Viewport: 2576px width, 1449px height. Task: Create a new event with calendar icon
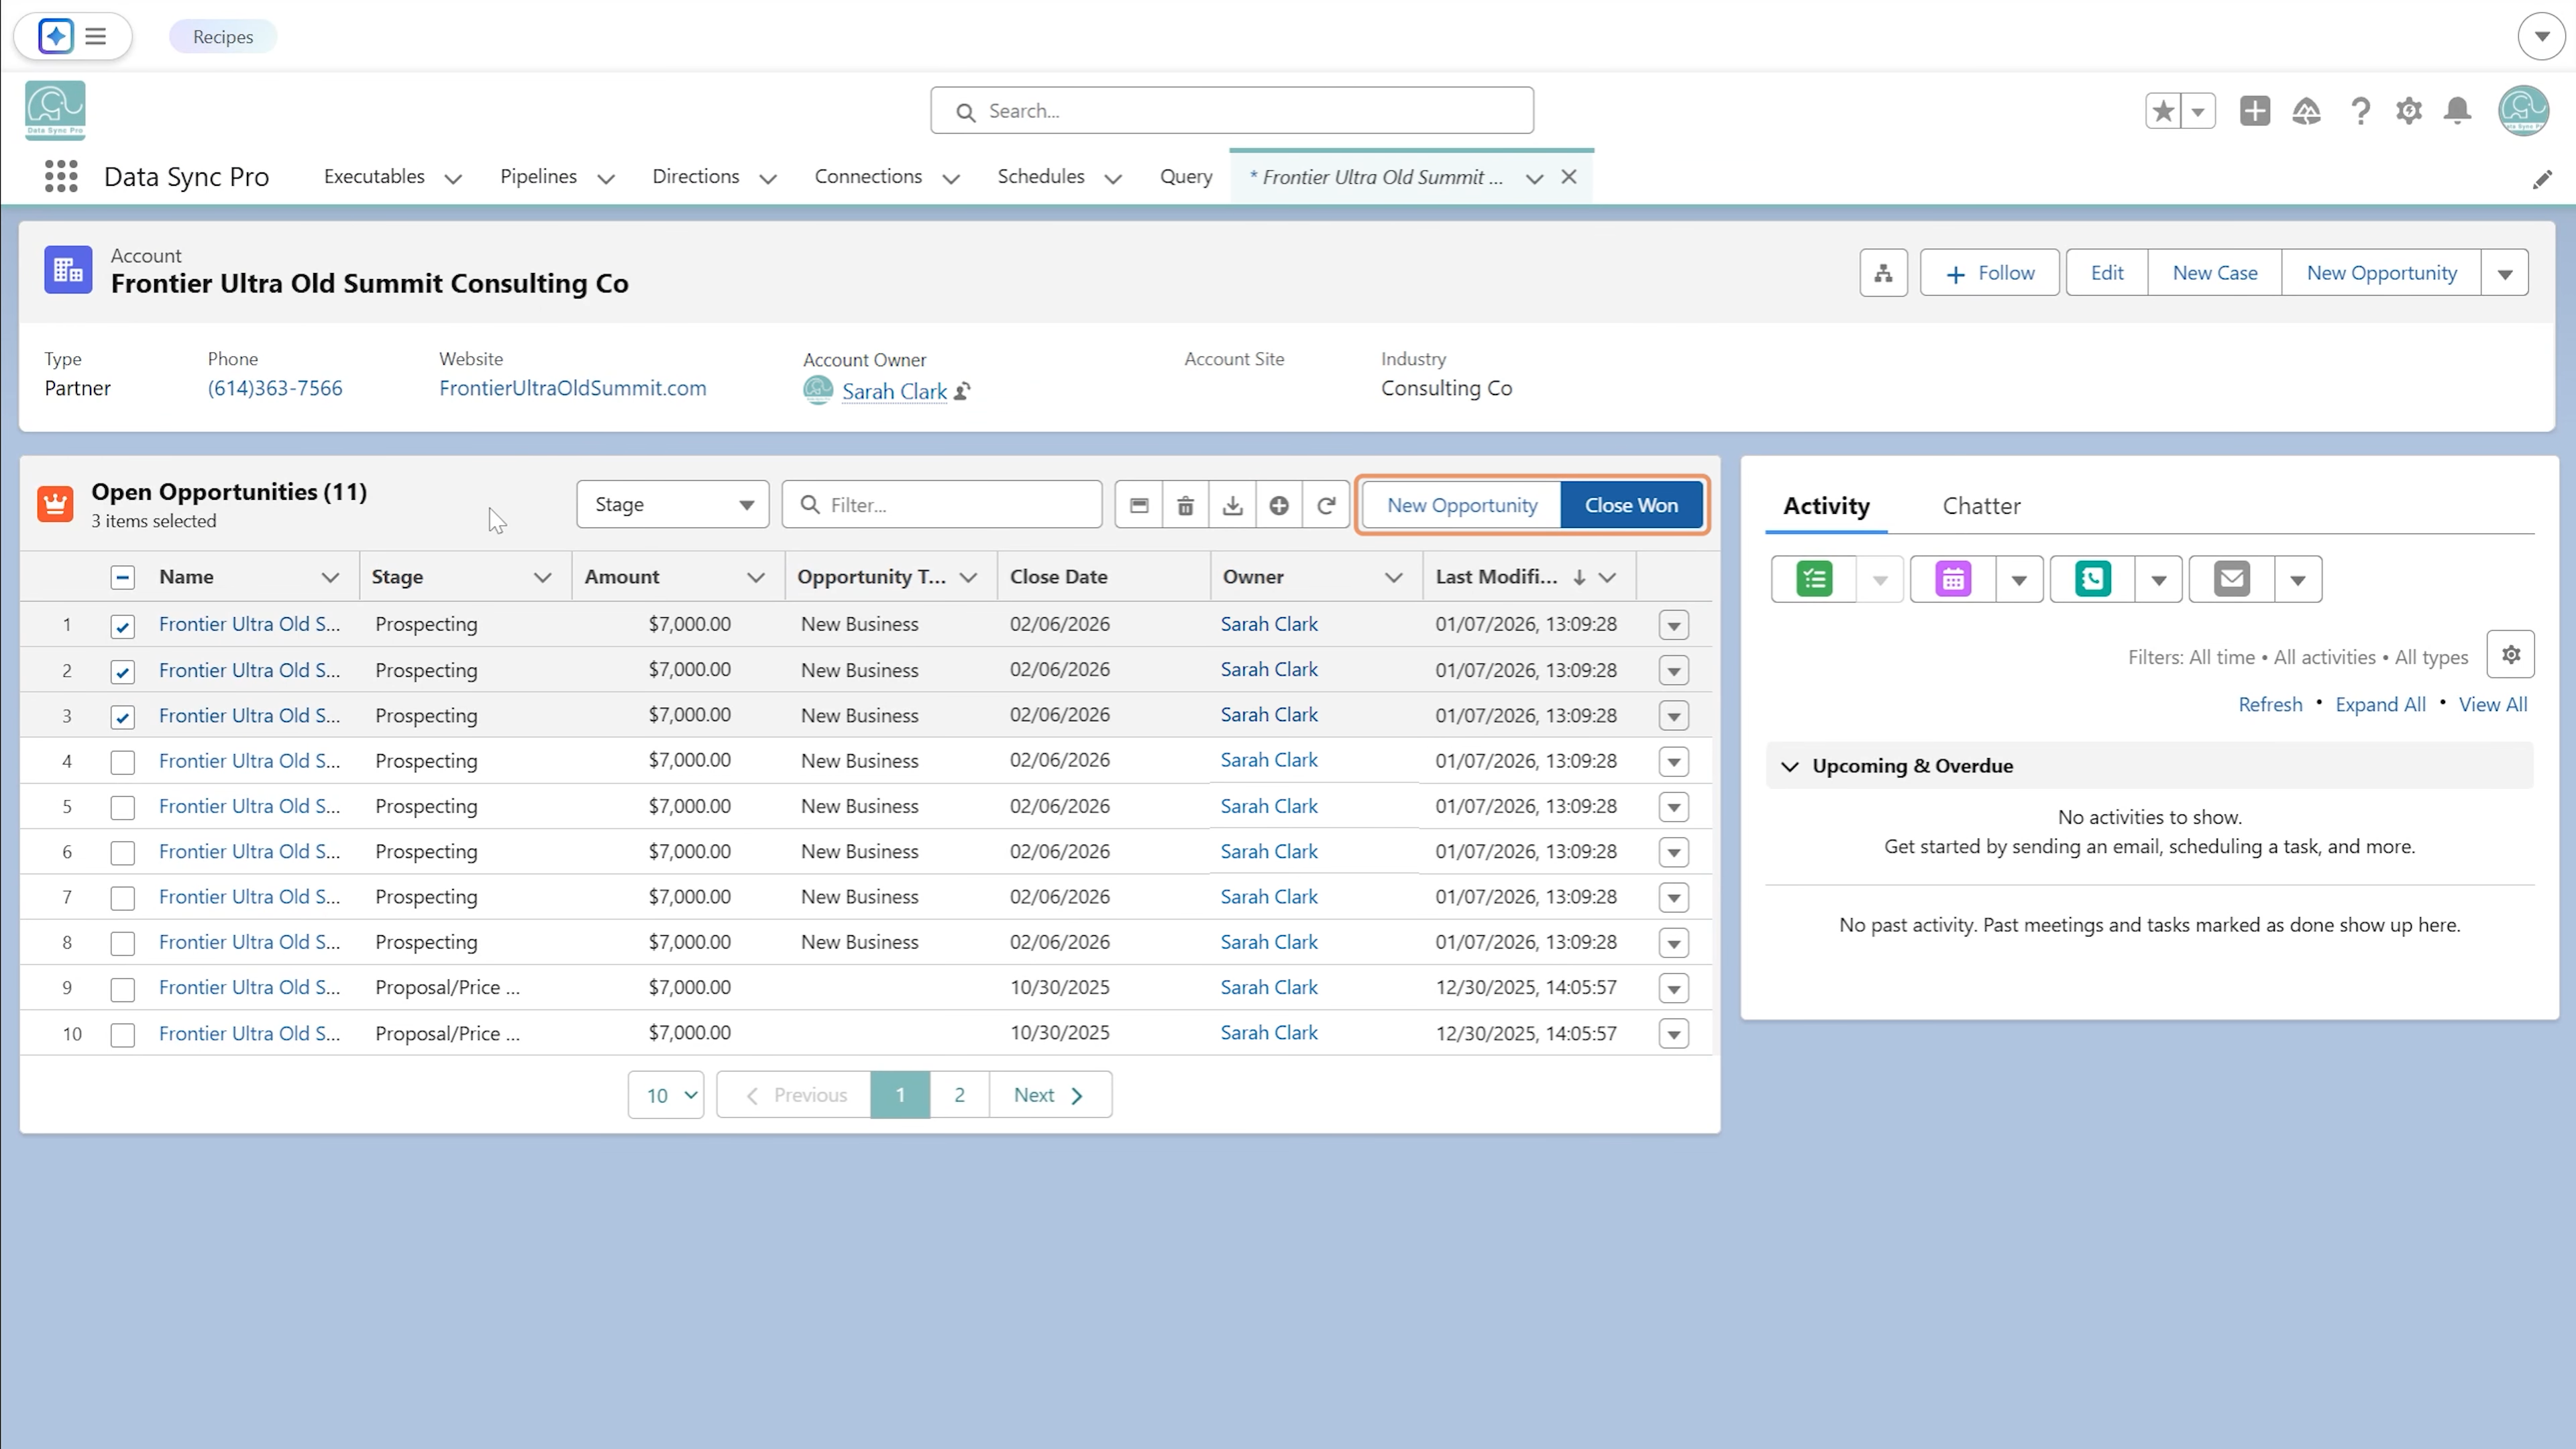pos(1953,579)
